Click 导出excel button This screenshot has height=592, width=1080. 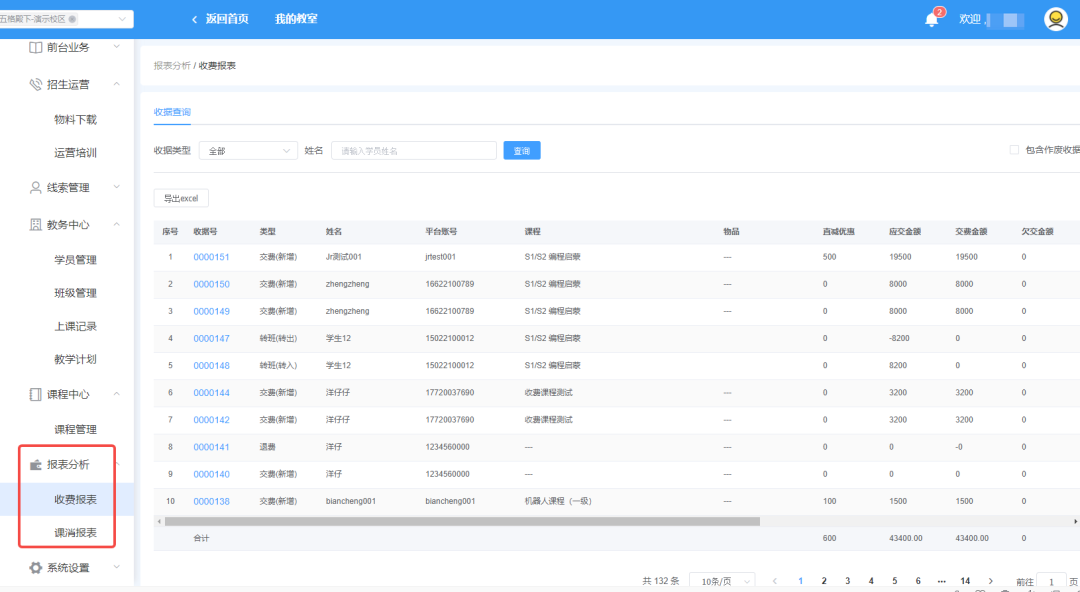(x=181, y=198)
